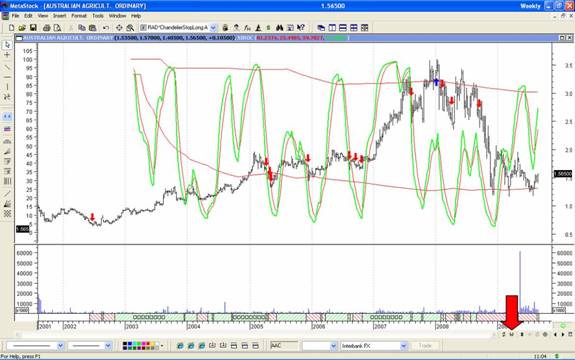Open a file with the folder icon
Image resolution: width=575 pixels, height=360 pixels.
(x=22, y=28)
